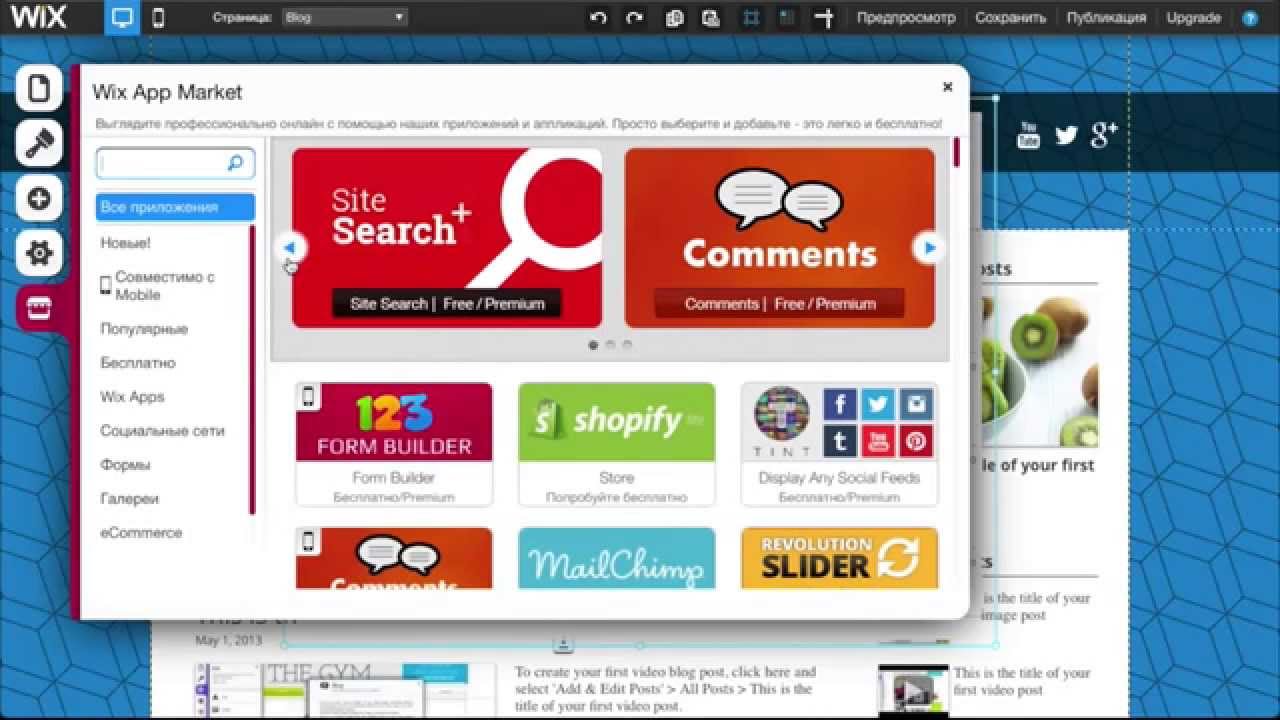
Task: Click Site Search Free/Premium label
Action: click(447, 303)
